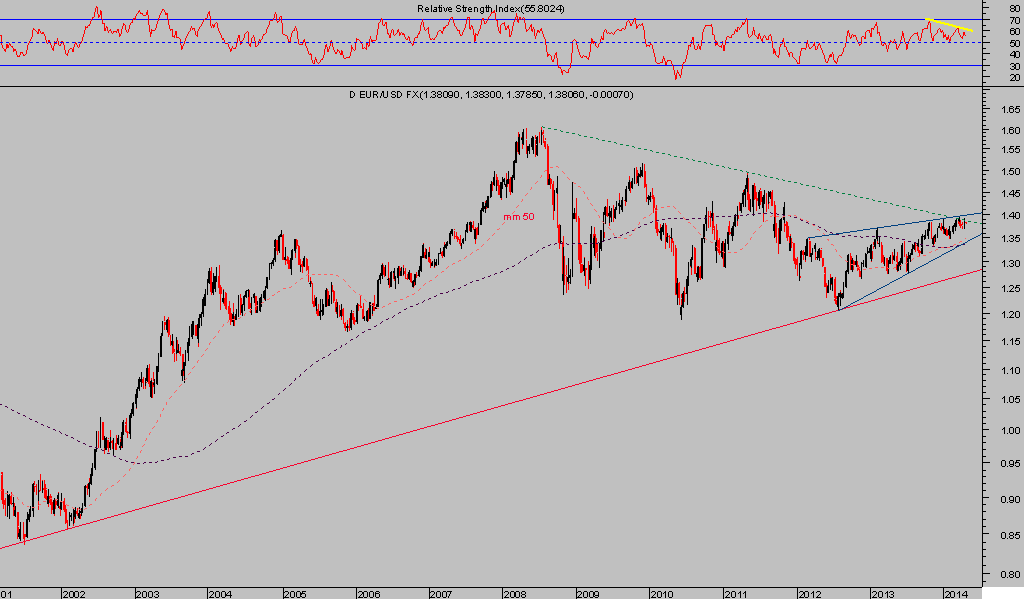The image size is (1024, 599).
Task: Click the 1.40 price level on the axis
Action: click(1008, 216)
